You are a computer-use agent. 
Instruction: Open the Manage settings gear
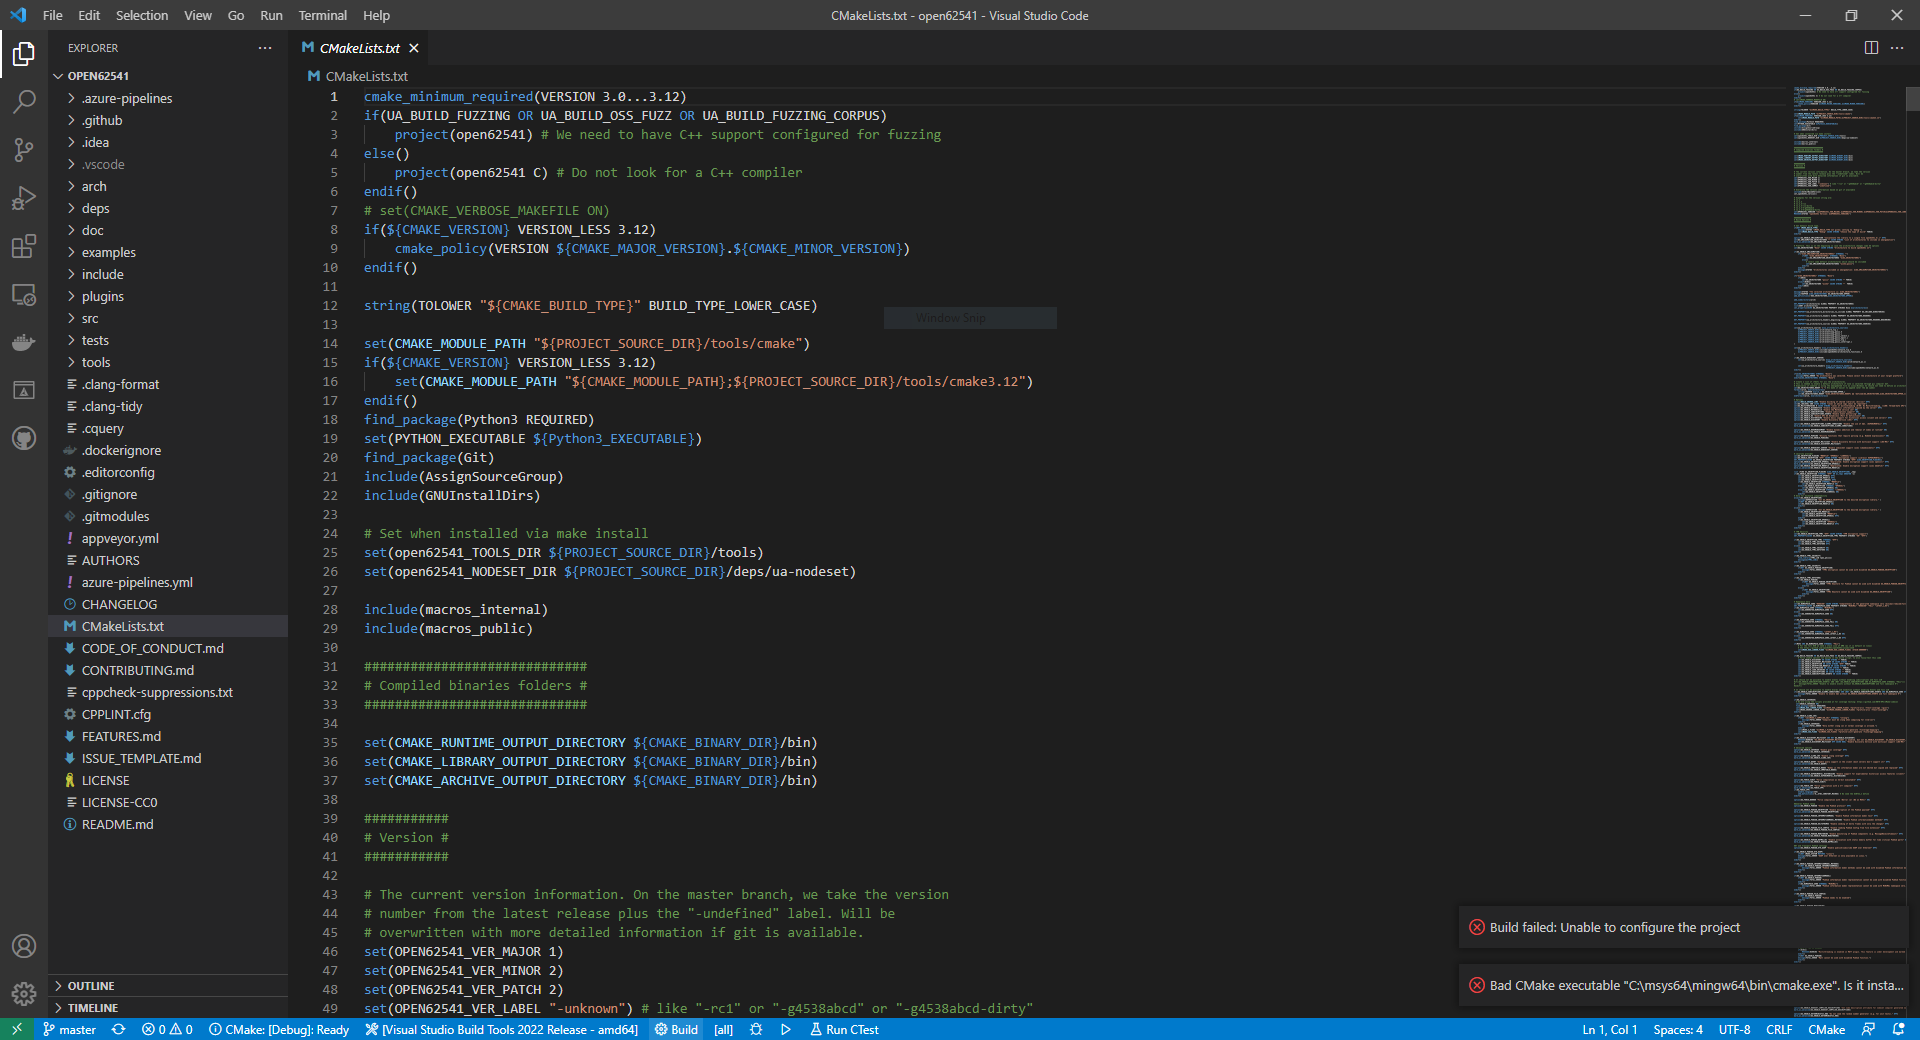coord(24,994)
